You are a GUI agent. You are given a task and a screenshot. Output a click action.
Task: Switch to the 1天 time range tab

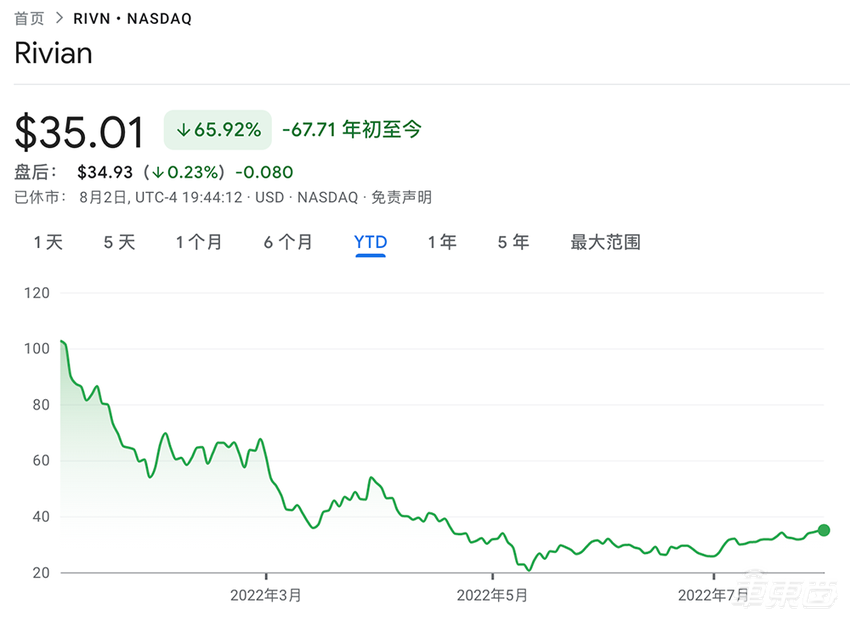click(x=47, y=242)
